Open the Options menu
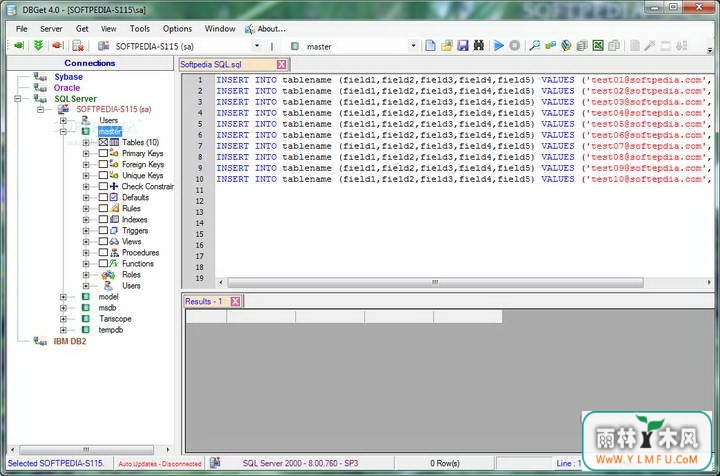The width and height of the screenshot is (720, 476). tap(177, 29)
